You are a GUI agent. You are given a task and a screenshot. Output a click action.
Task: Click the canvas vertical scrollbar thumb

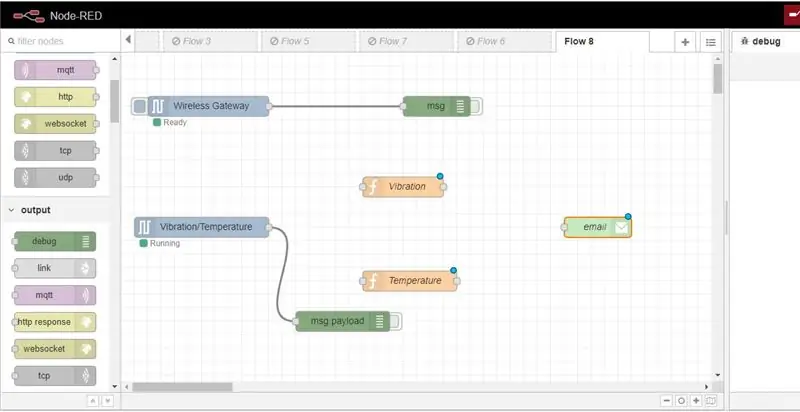point(718,79)
